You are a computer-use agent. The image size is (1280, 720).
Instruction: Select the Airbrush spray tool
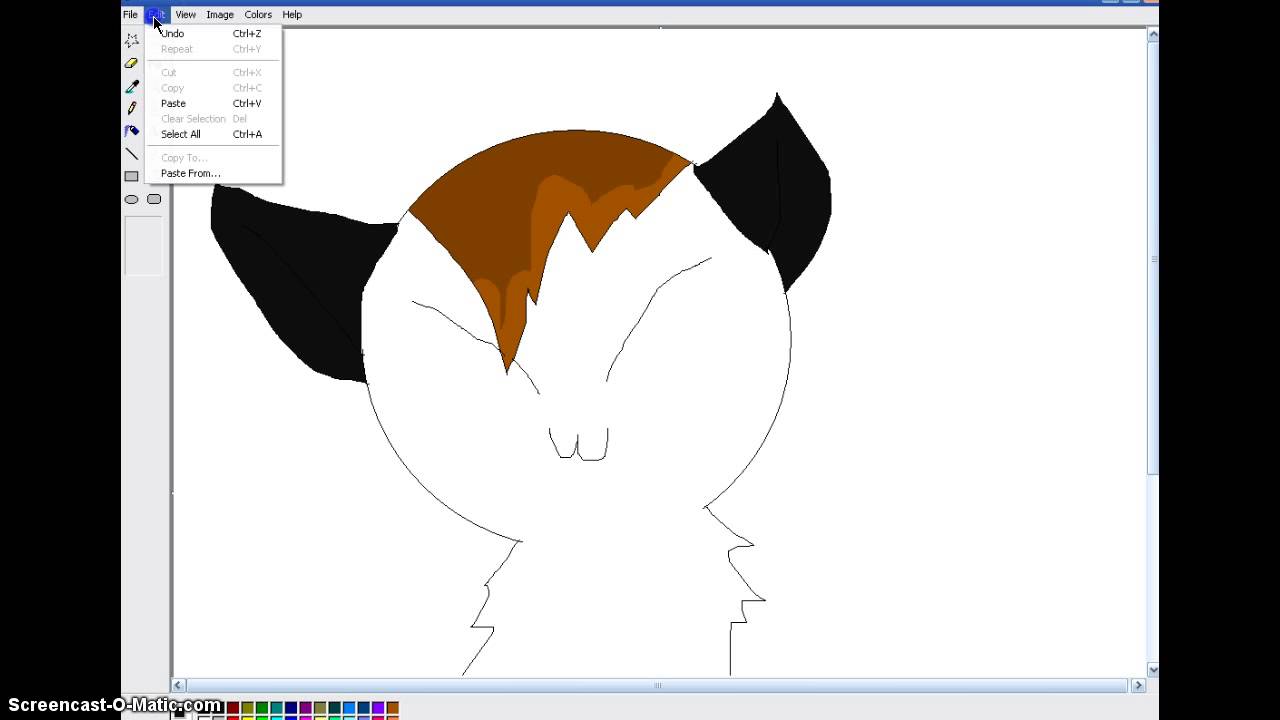pyautogui.click(x=131, y=131)
